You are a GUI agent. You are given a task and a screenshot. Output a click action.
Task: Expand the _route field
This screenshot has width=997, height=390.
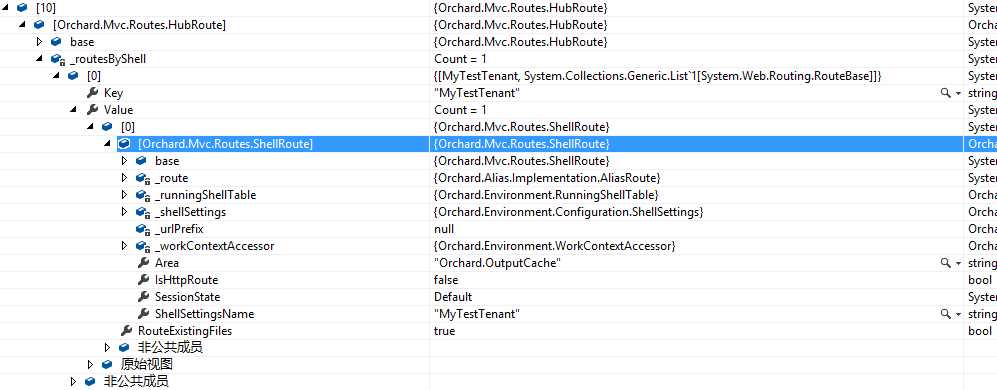click(125, 178)
